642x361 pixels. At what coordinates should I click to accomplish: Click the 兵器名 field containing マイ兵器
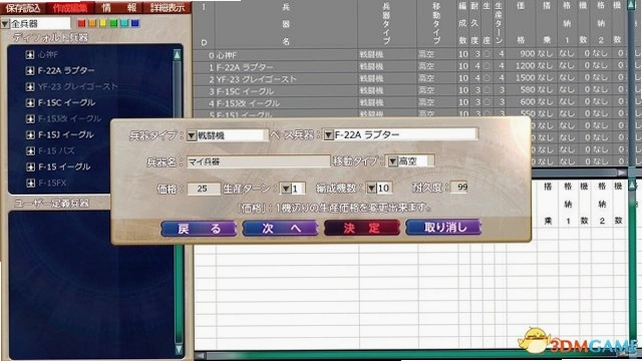point(258,162)
